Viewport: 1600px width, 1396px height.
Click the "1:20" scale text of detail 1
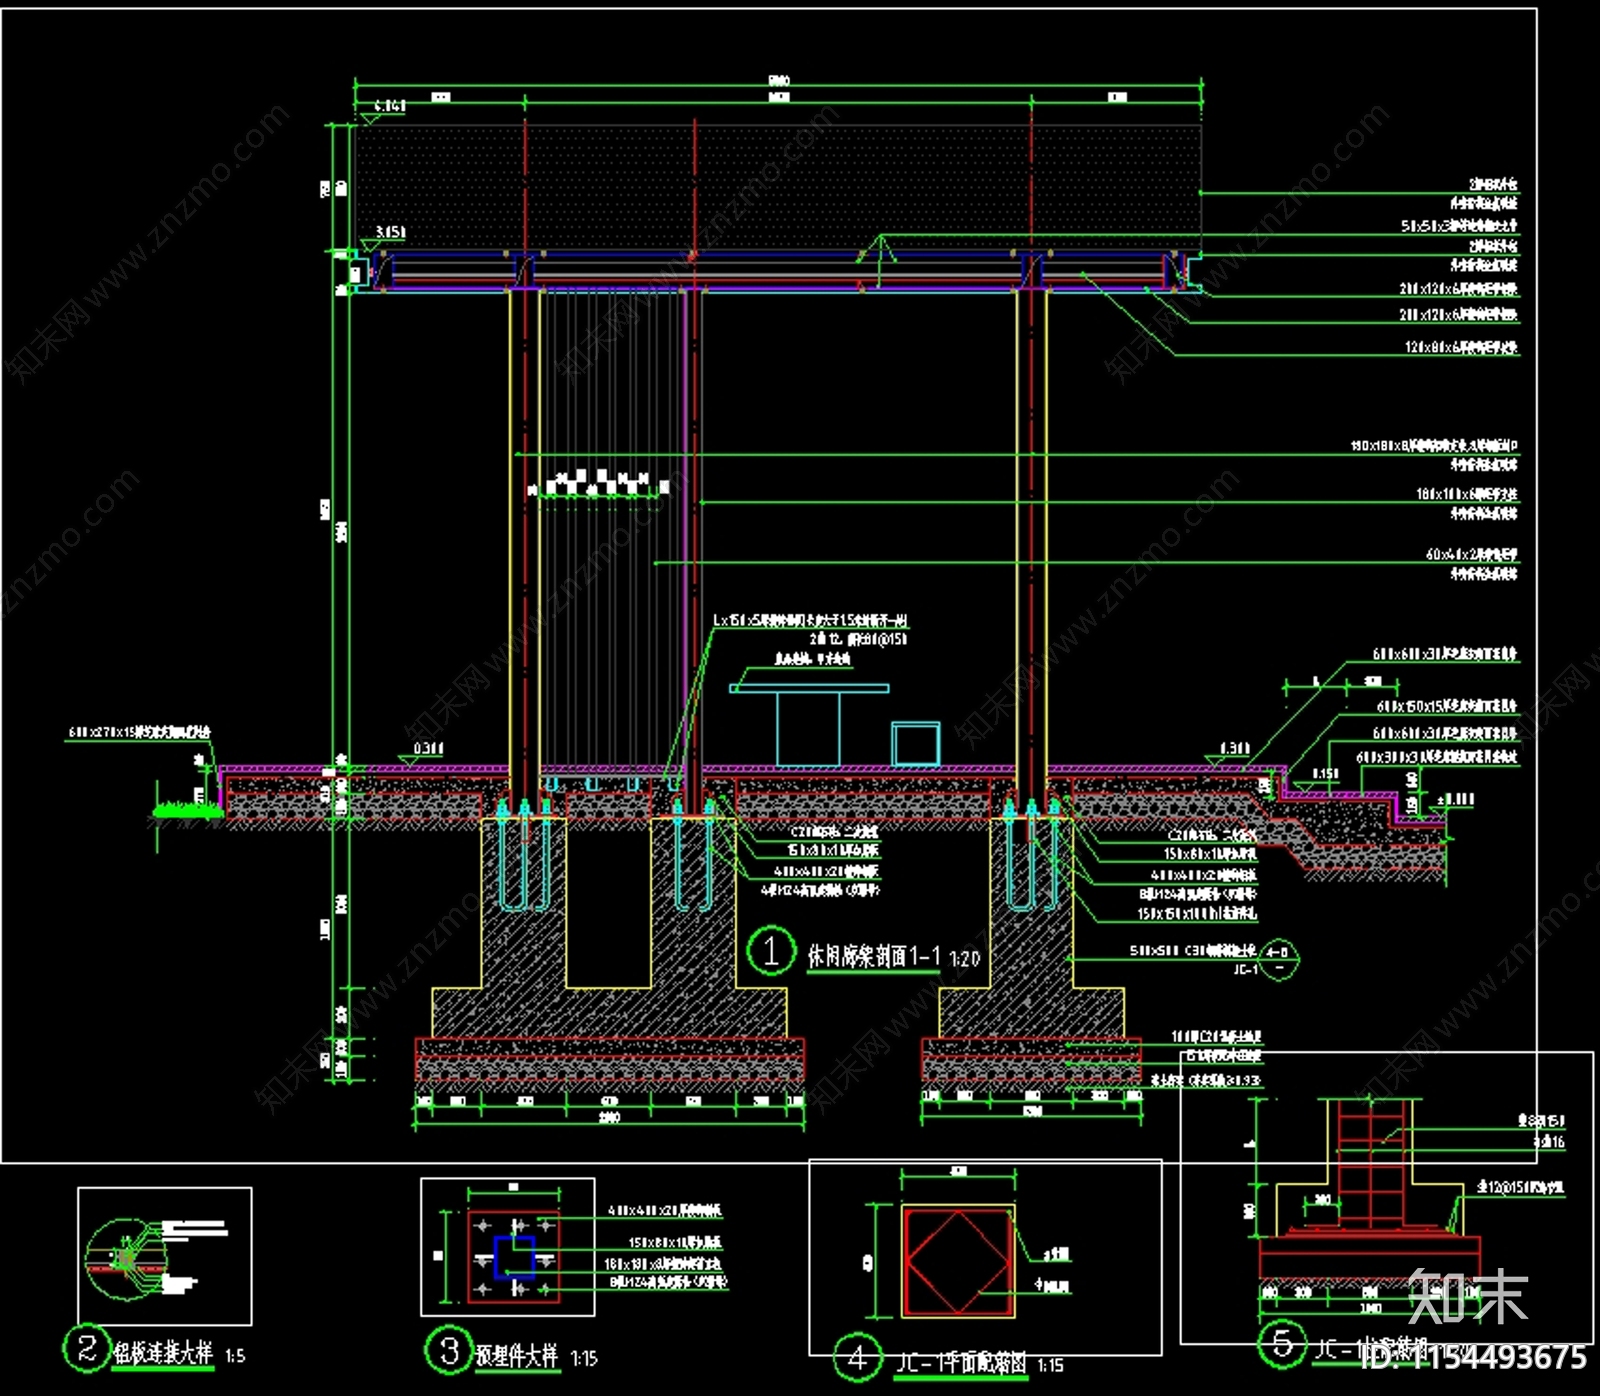[x=964, y=959]
